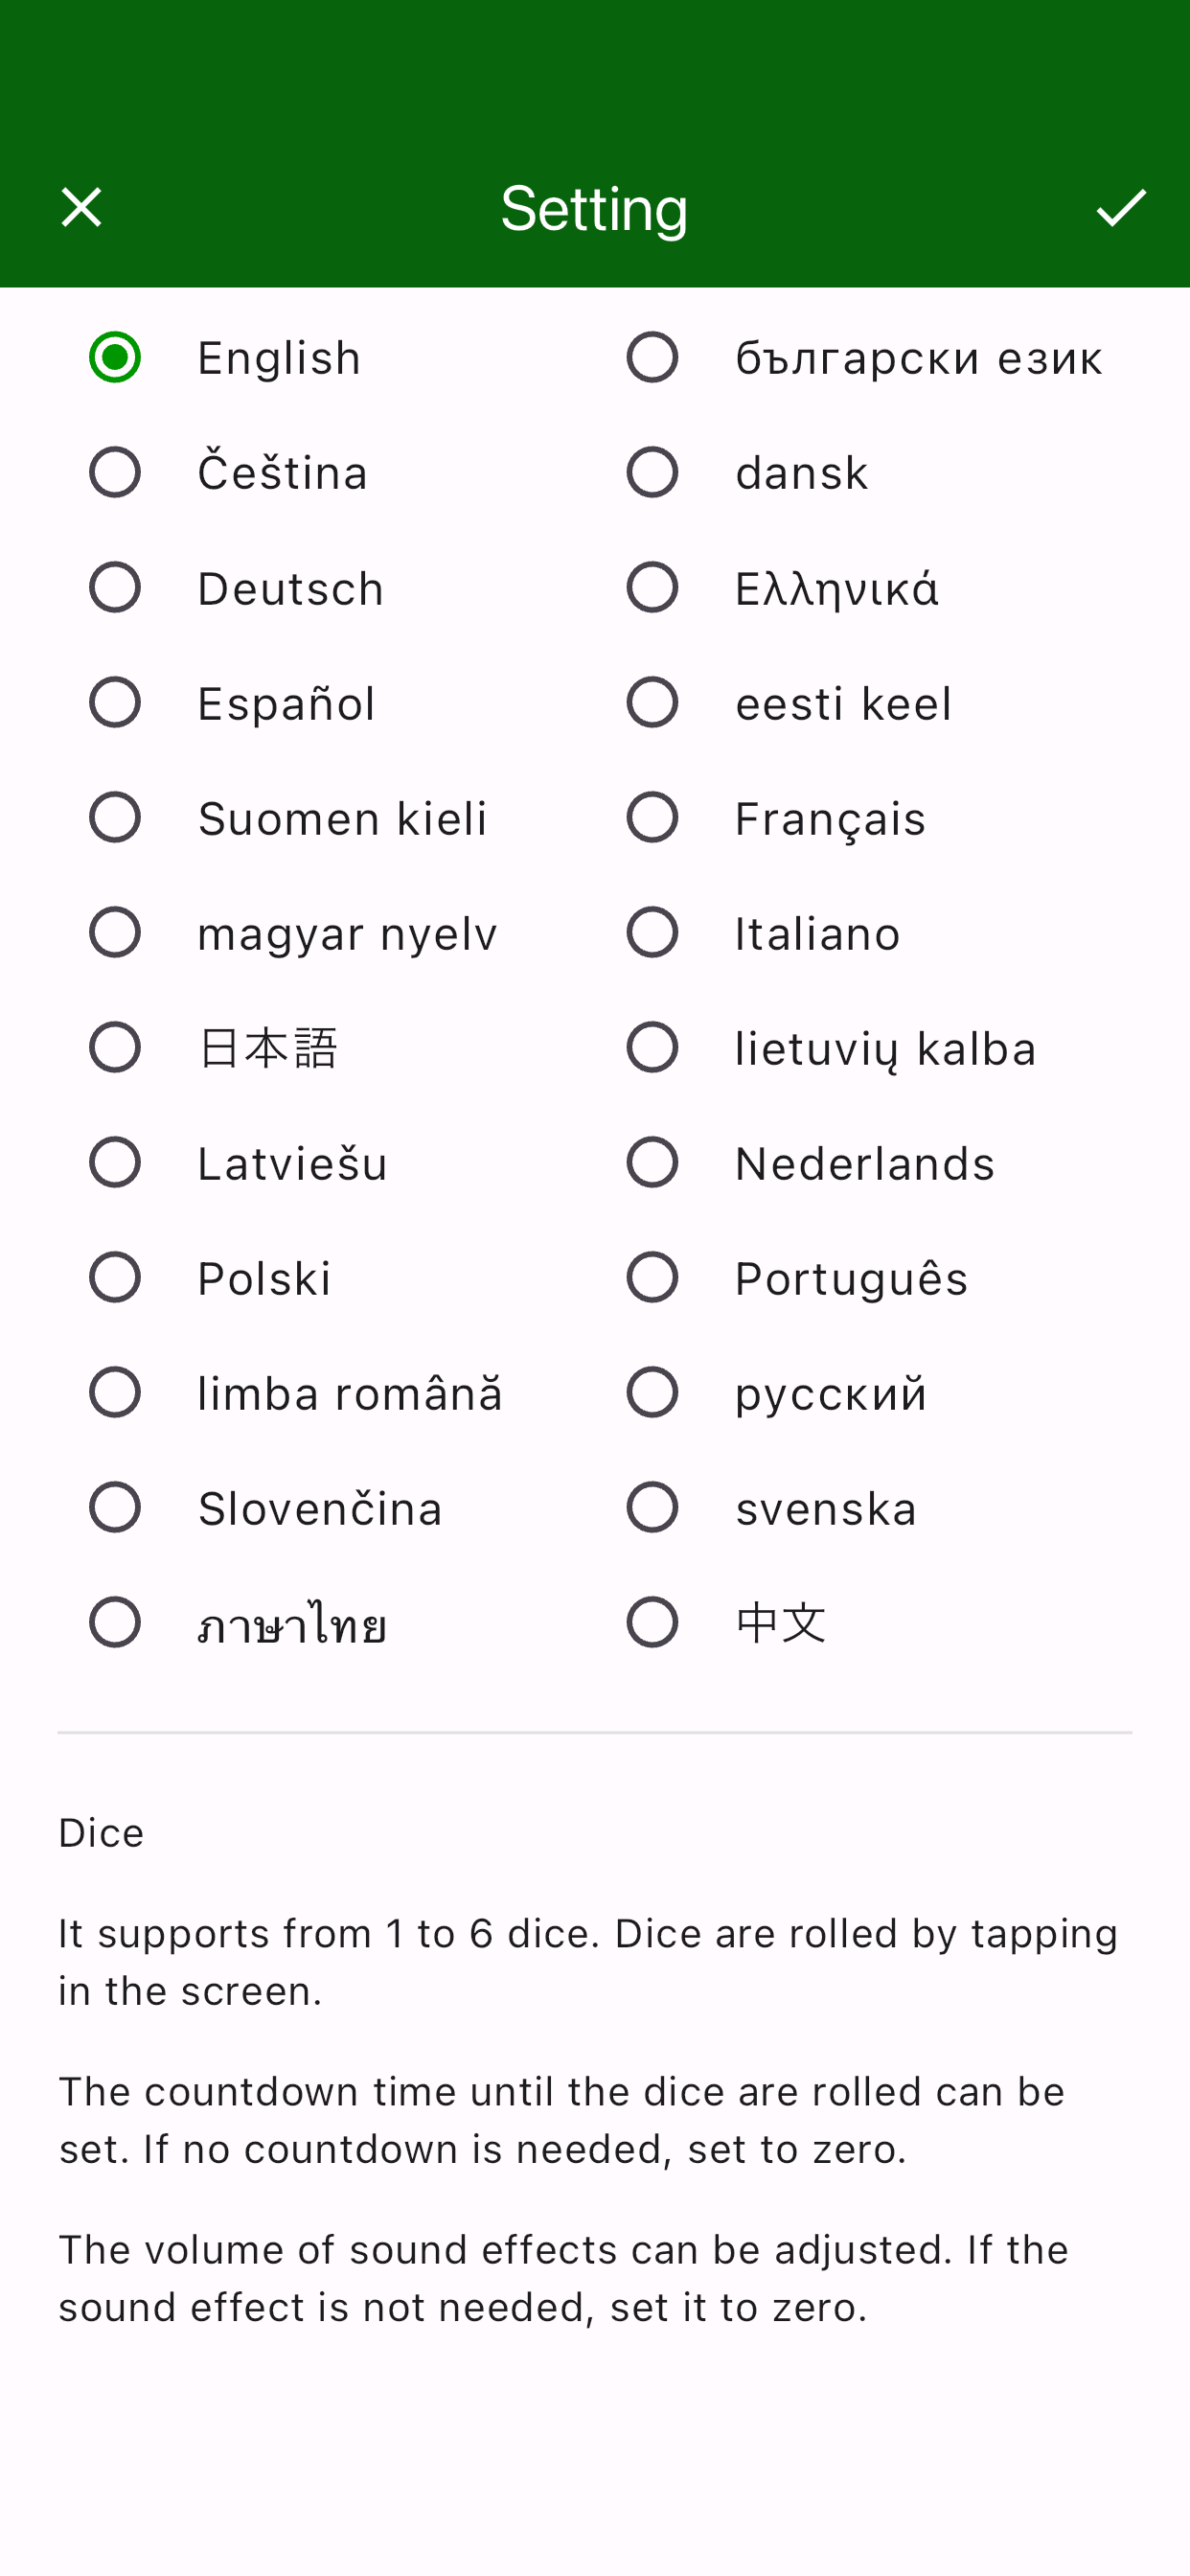The width and height of the screenshot is (1190, 2576).
Task: Select the ภาษาไทย language option
Action: [115, 1622]
